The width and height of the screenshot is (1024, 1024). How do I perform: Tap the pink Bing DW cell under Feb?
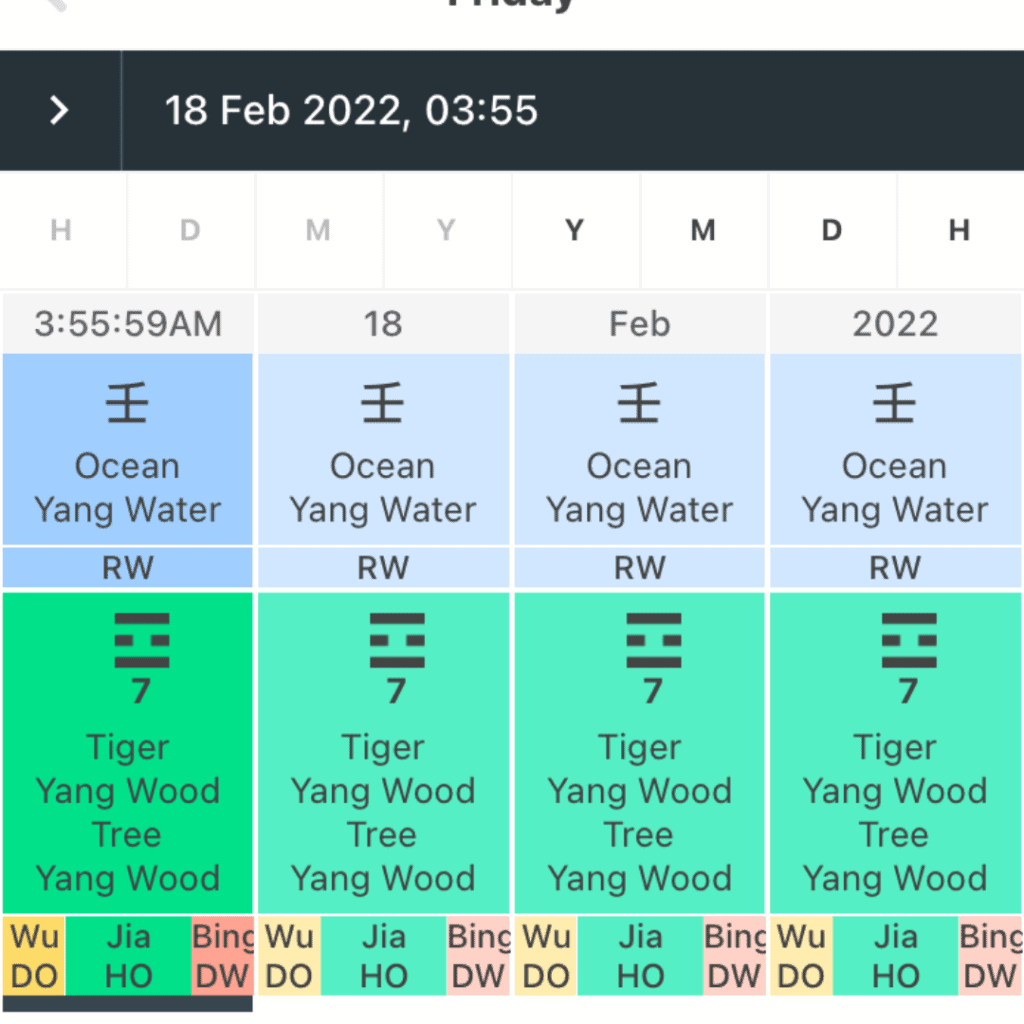(734, 956)
